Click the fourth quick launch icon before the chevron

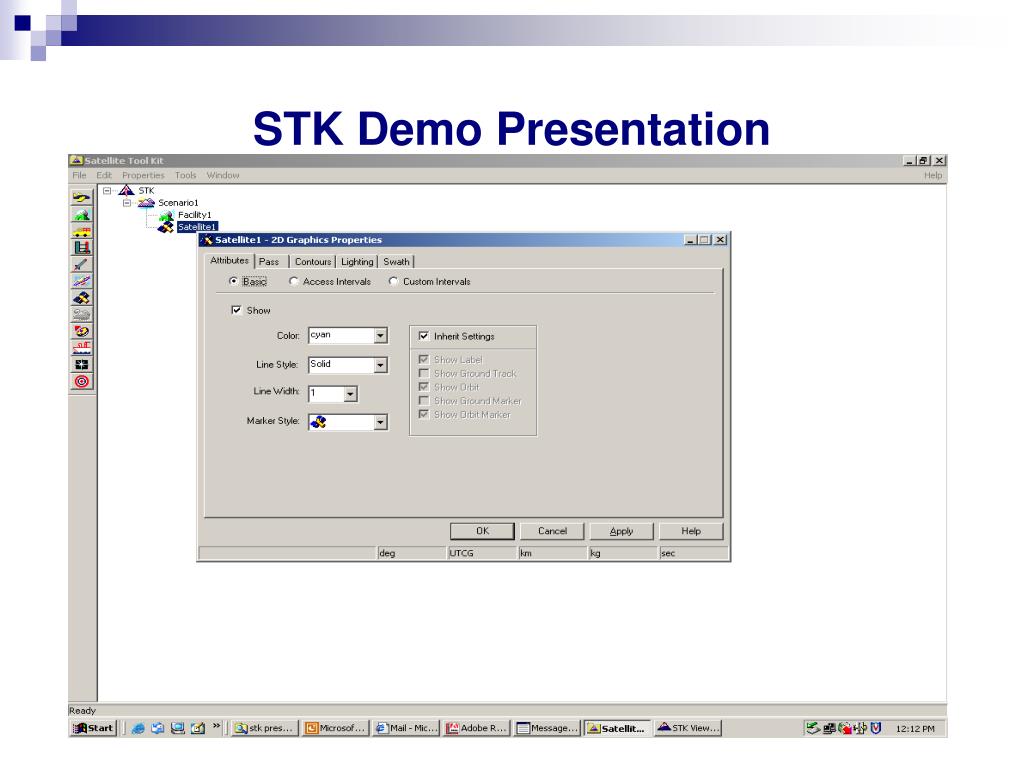197,728
